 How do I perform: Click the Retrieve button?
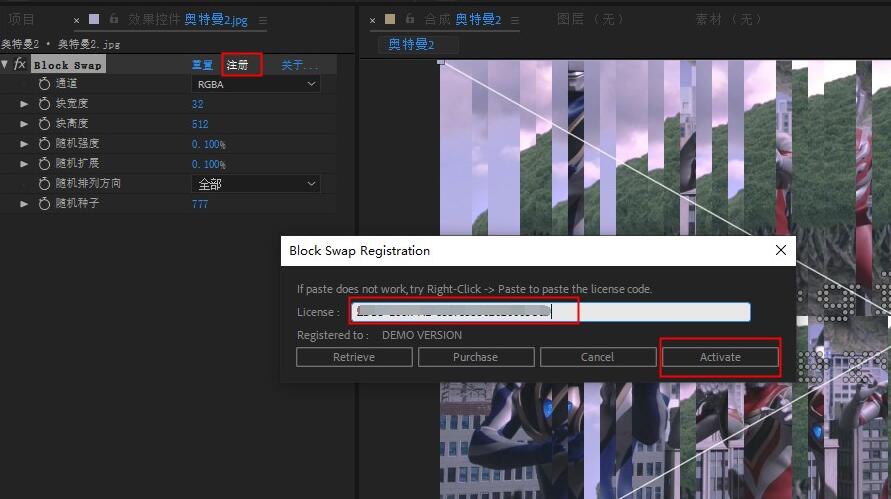pos(354,357)
